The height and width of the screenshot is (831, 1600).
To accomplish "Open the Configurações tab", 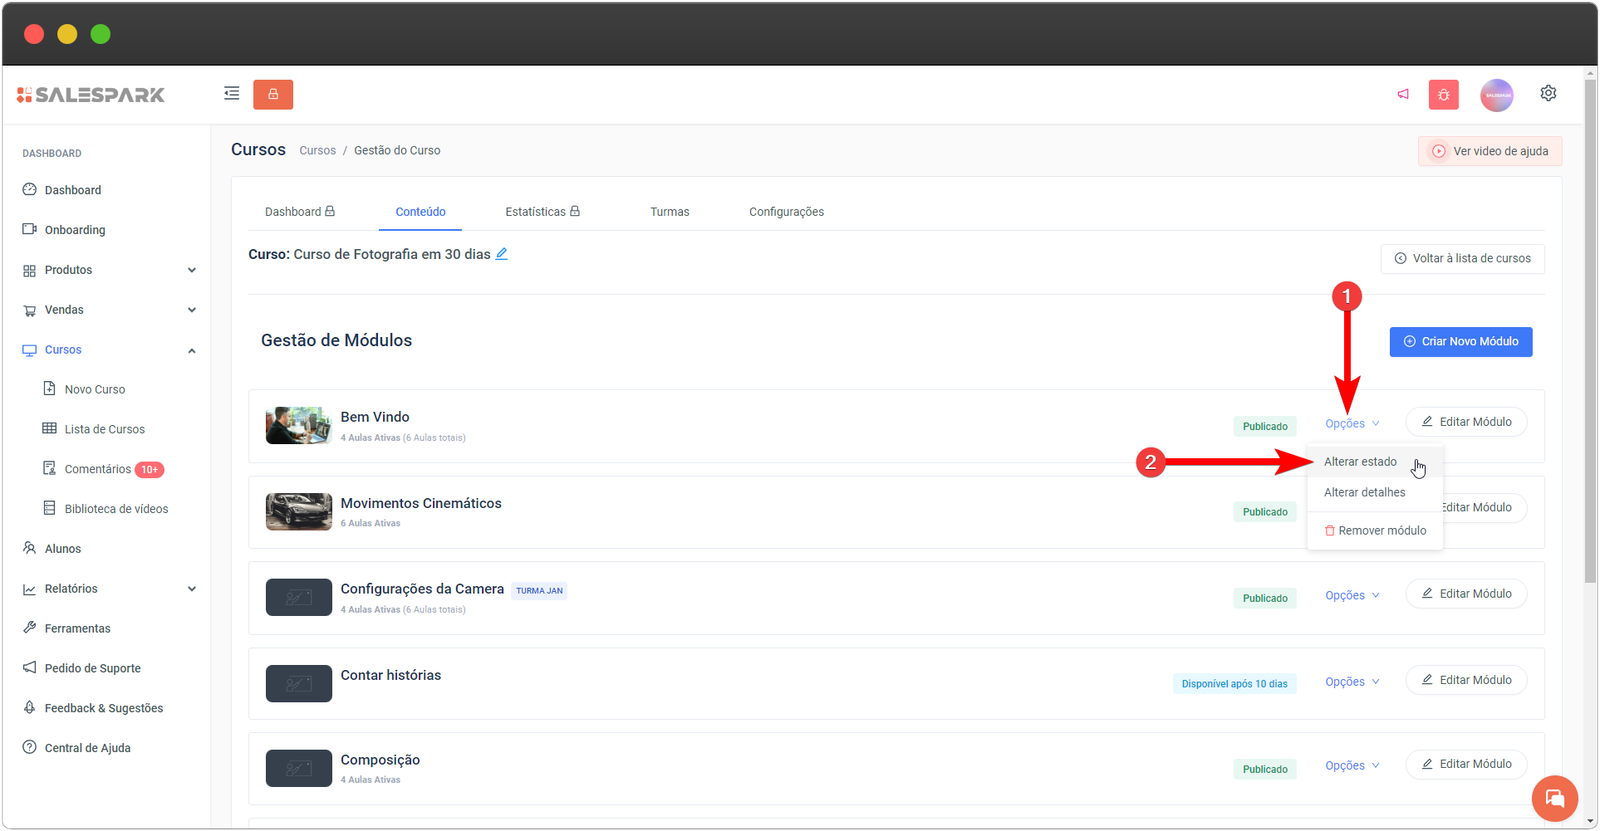I will pos(786,212).
